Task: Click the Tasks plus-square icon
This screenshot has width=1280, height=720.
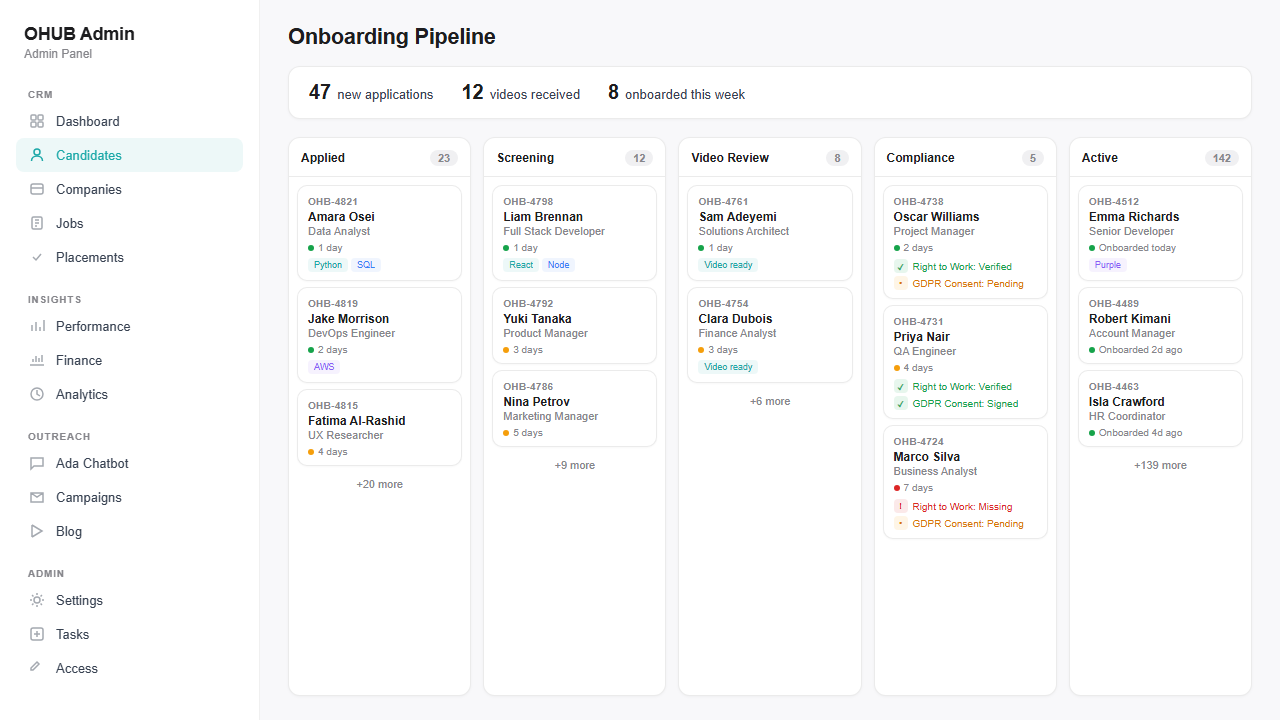Action: tap(37, 634)
